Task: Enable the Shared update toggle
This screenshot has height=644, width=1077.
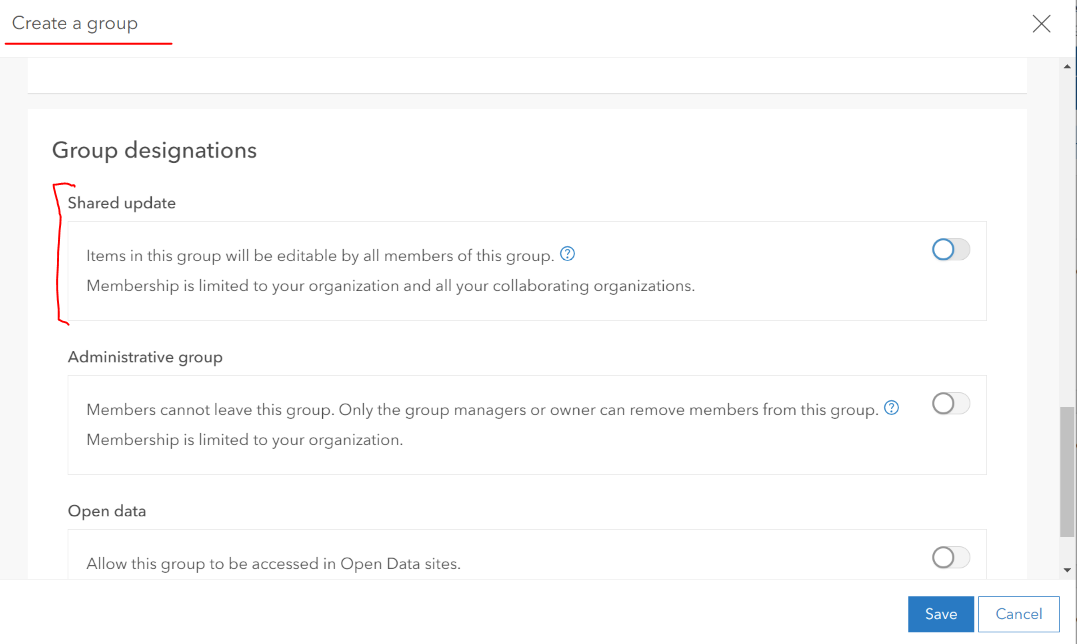Action: click(x=950, y=249)
